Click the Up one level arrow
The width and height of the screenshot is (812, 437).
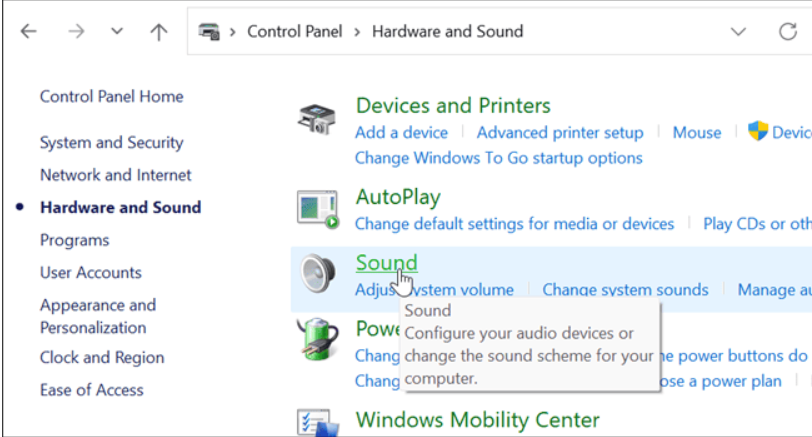coord(158,31)
